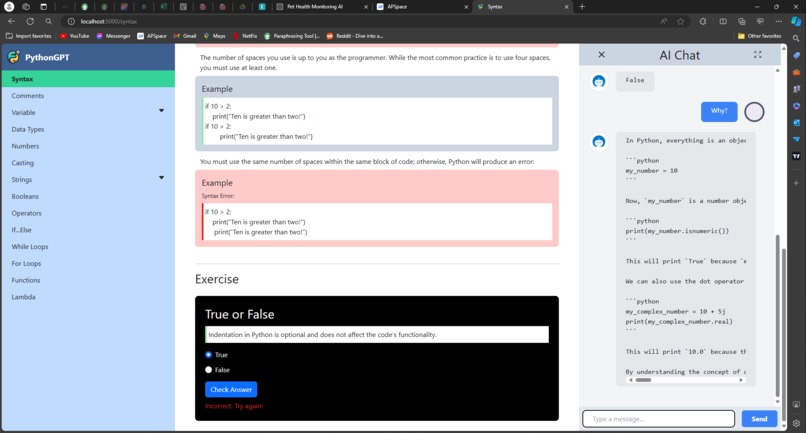Open the Functions sidebar item

point(88,280)
